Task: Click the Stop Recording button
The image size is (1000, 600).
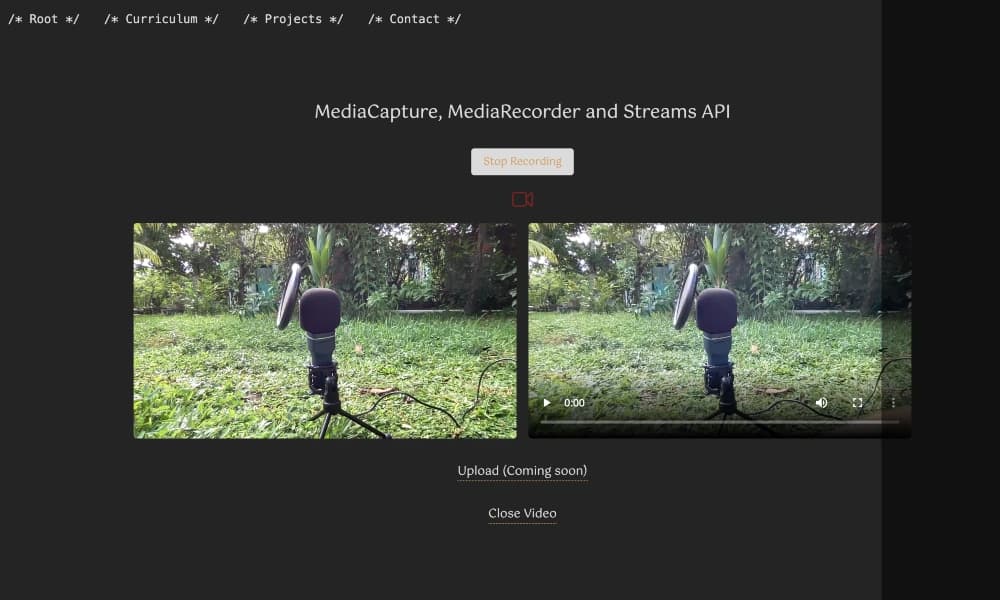Action: click(522, 161)
